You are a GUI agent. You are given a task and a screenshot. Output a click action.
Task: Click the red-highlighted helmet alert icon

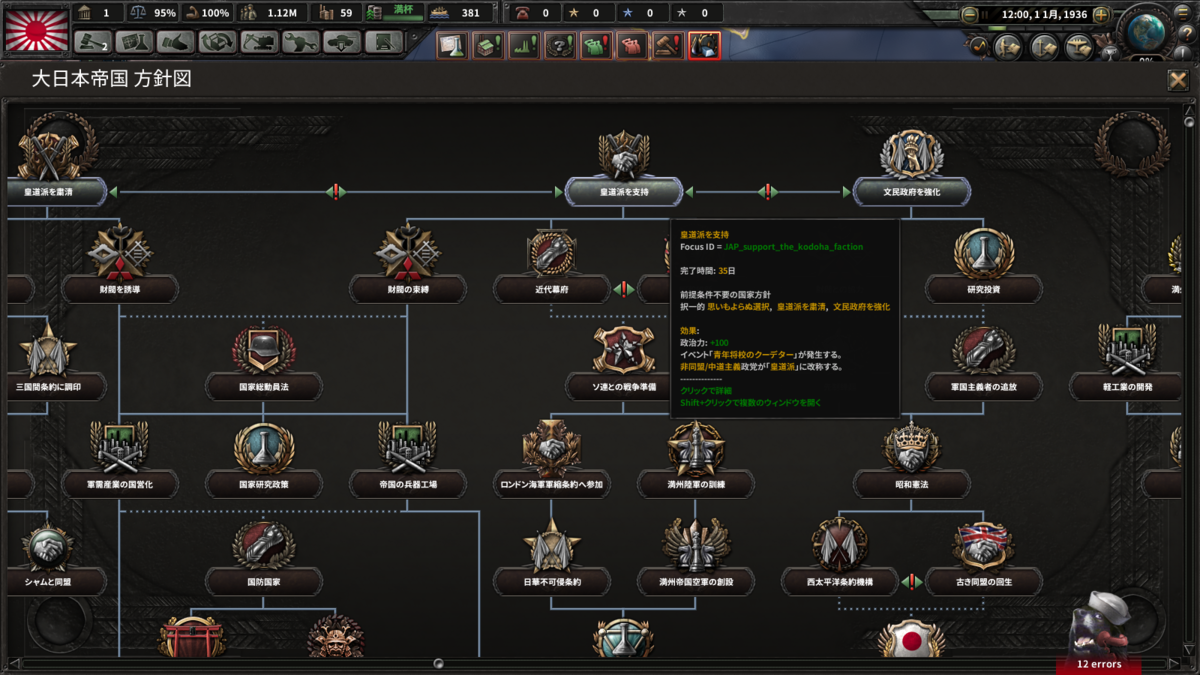tap(704, 45)
